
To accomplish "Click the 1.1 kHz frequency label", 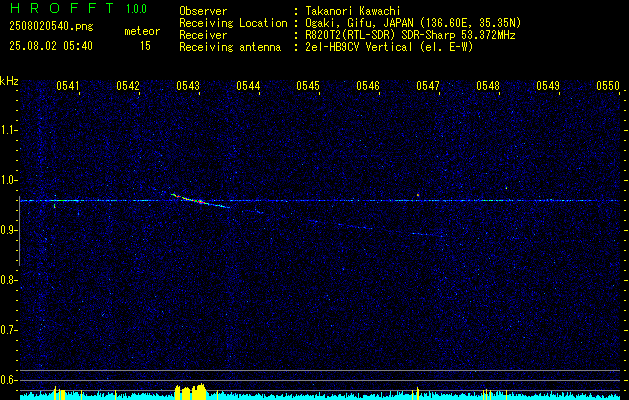I will tap(8, 130).
